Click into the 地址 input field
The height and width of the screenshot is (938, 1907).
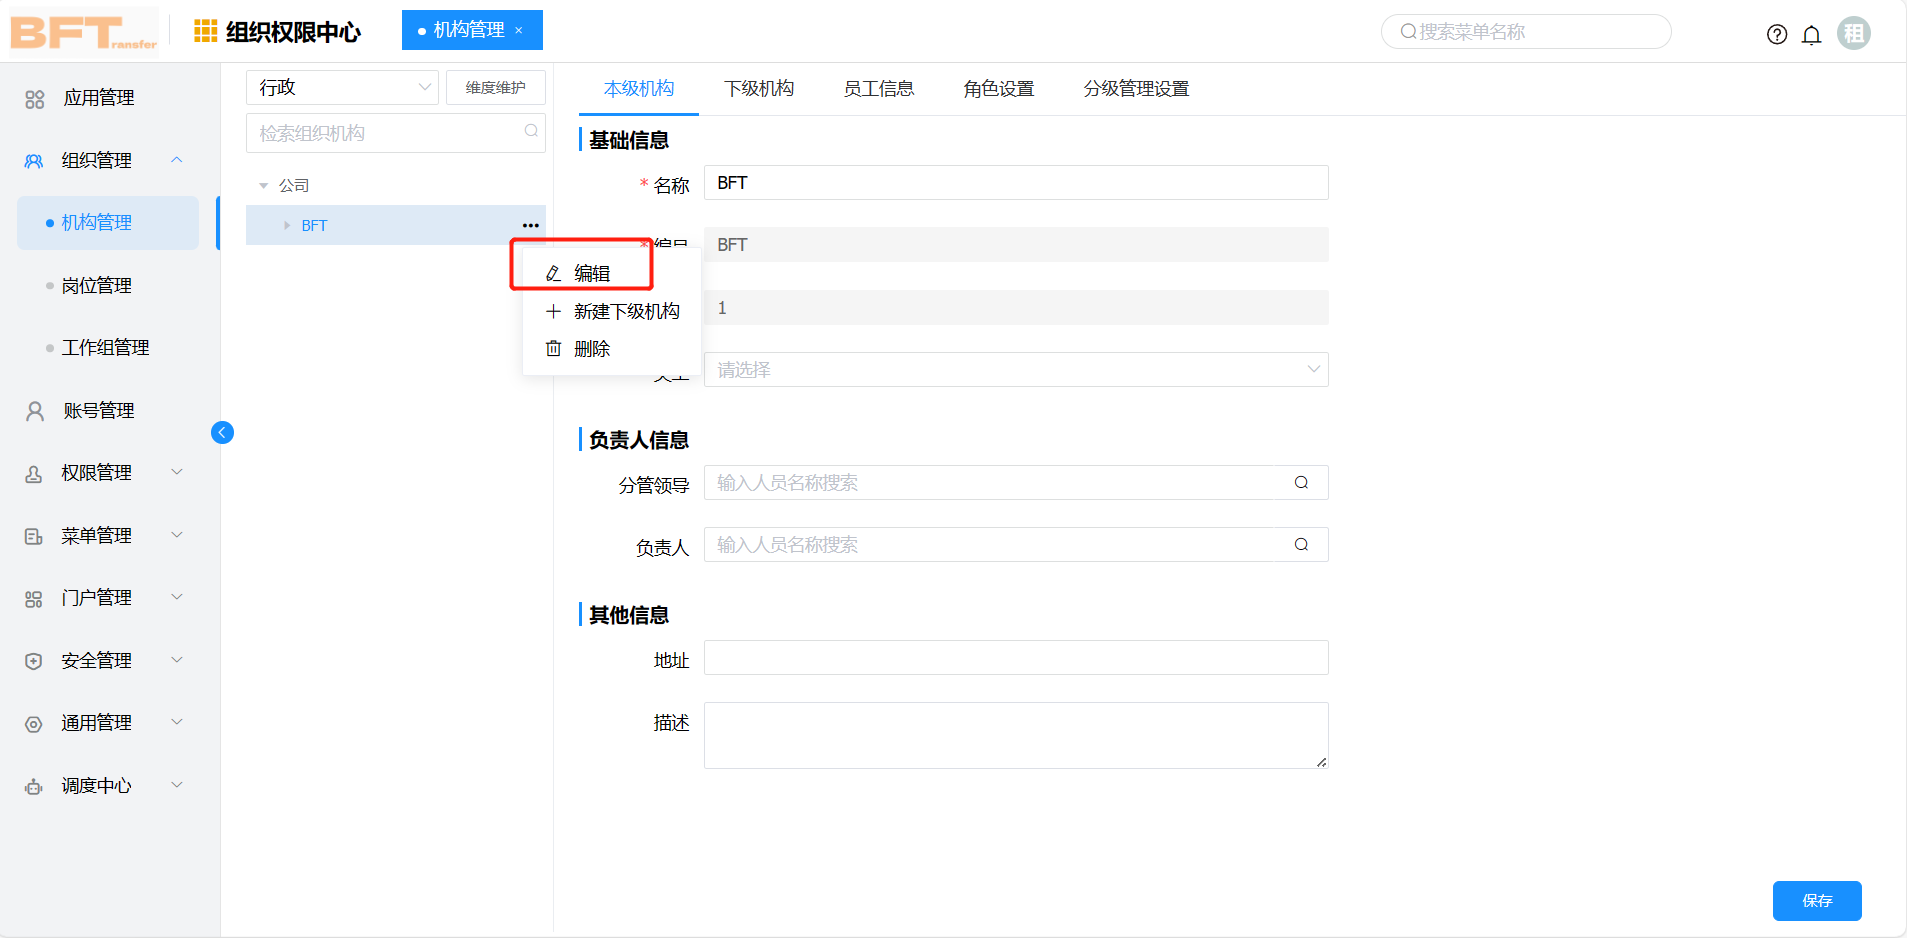pyautogui.click(x=1015, y=658)
